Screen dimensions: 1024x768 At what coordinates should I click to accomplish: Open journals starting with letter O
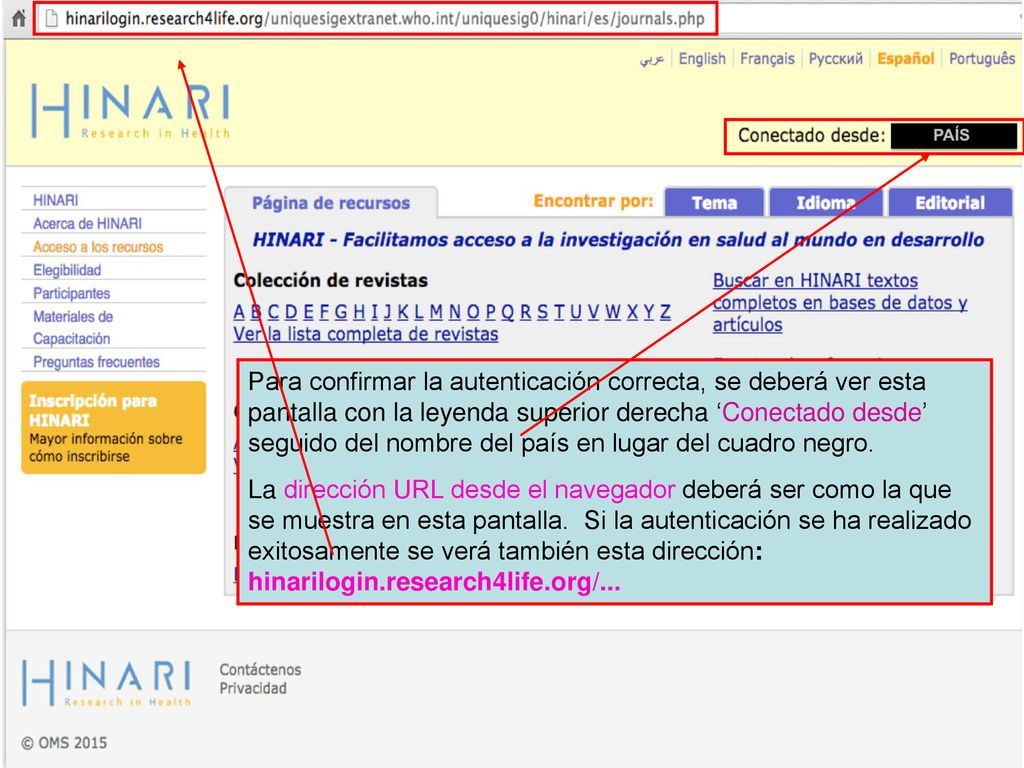pos(473,312)
